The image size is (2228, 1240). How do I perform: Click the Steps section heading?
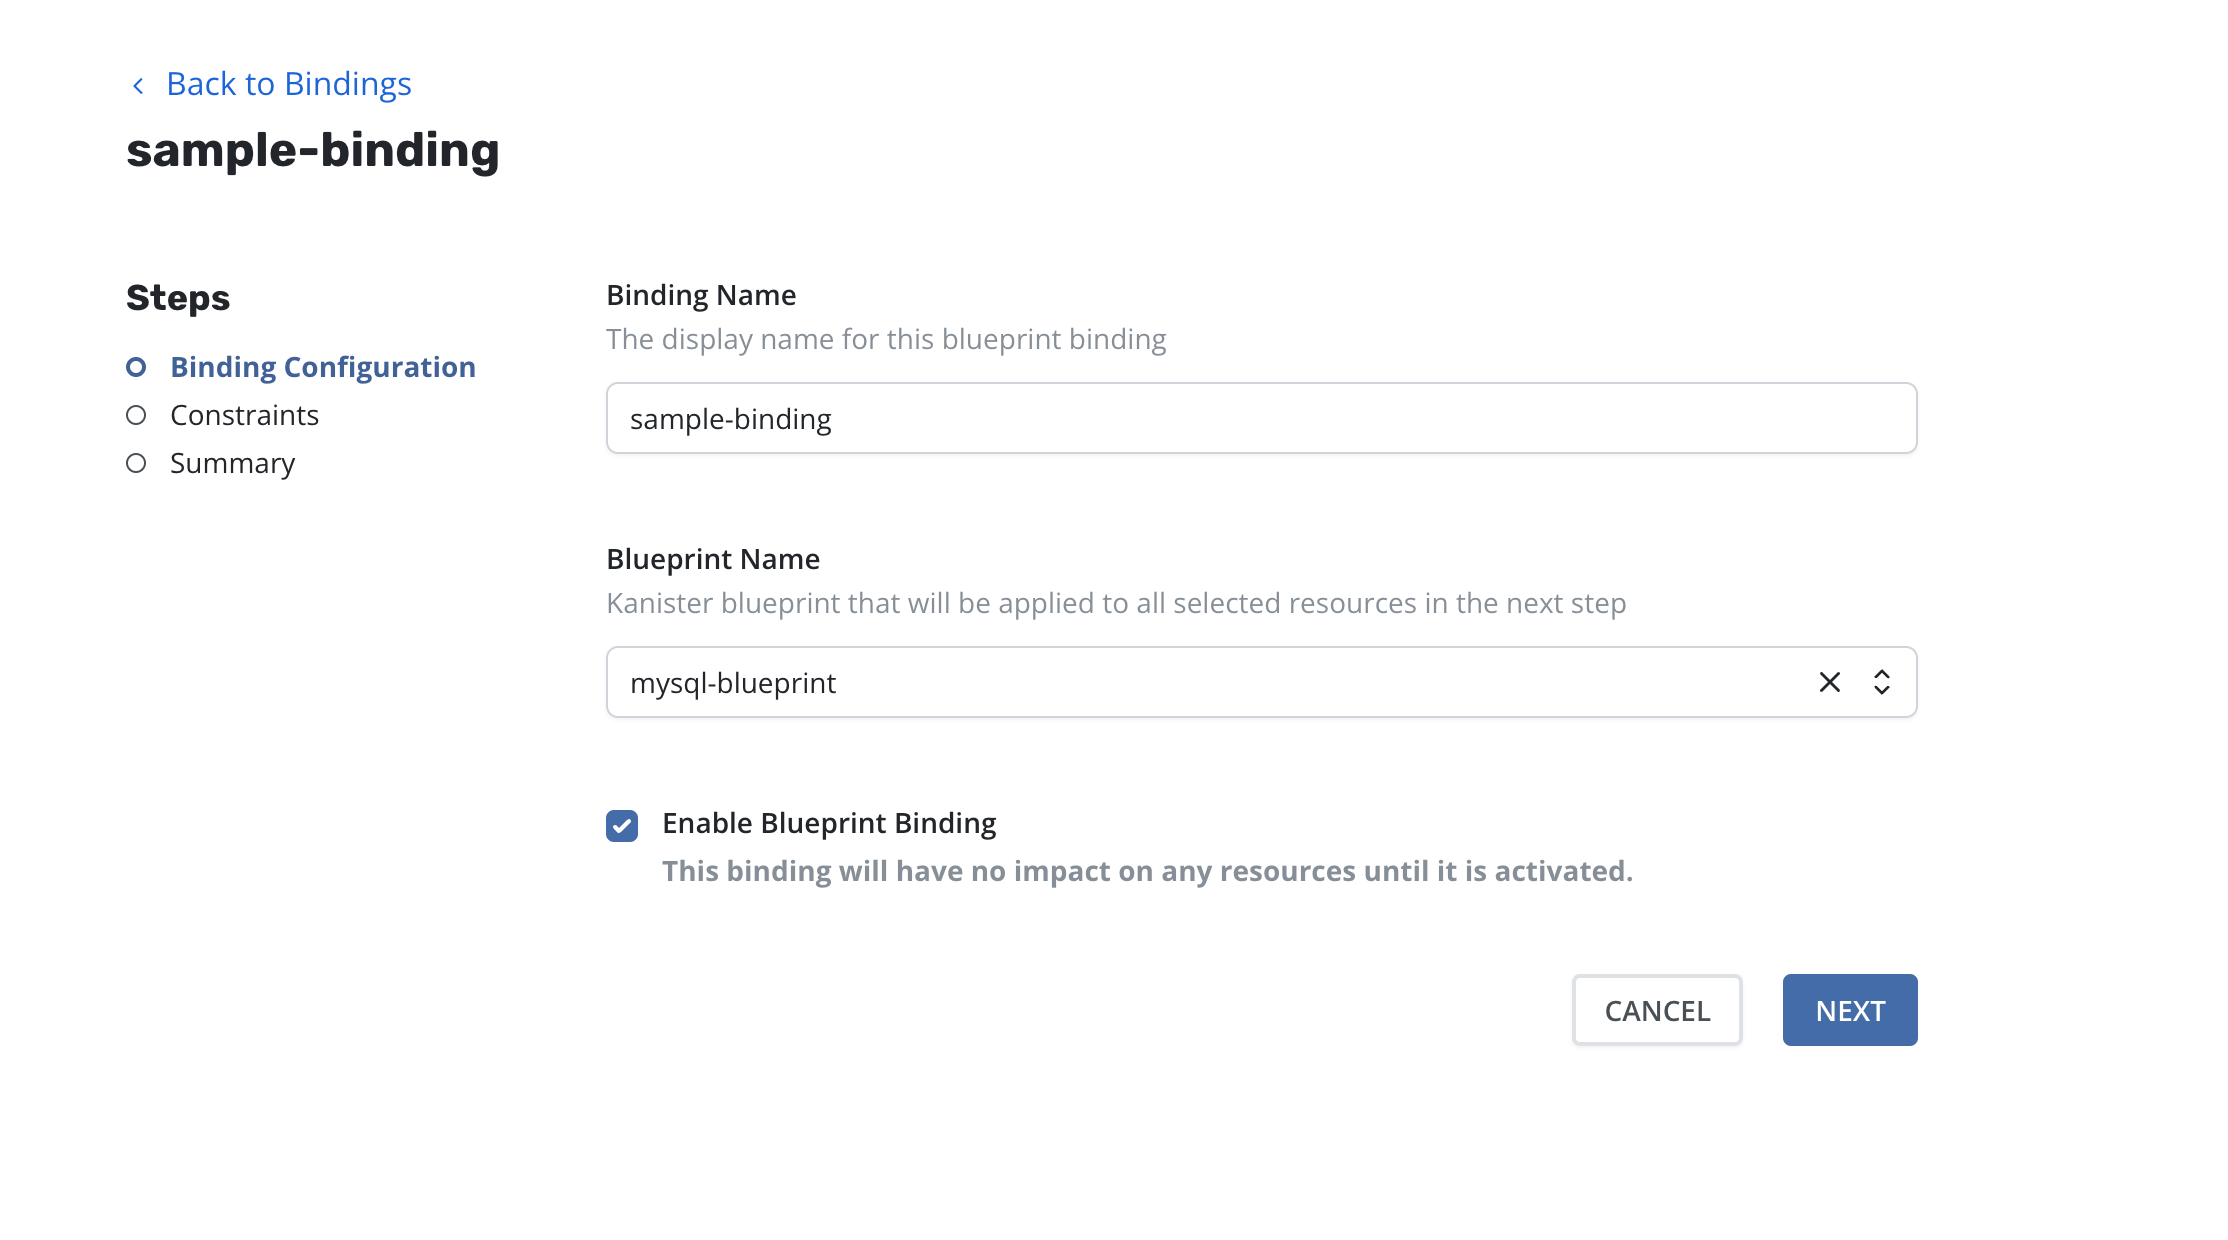pyautogui.click(x=177, y=296)
